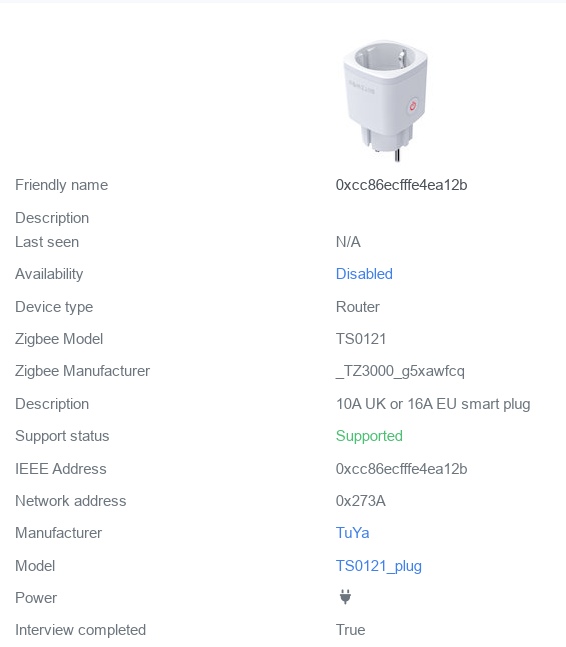Open the TuYa manufacturer link
This screenshot has width=566, height=647.
coord(352,533)
